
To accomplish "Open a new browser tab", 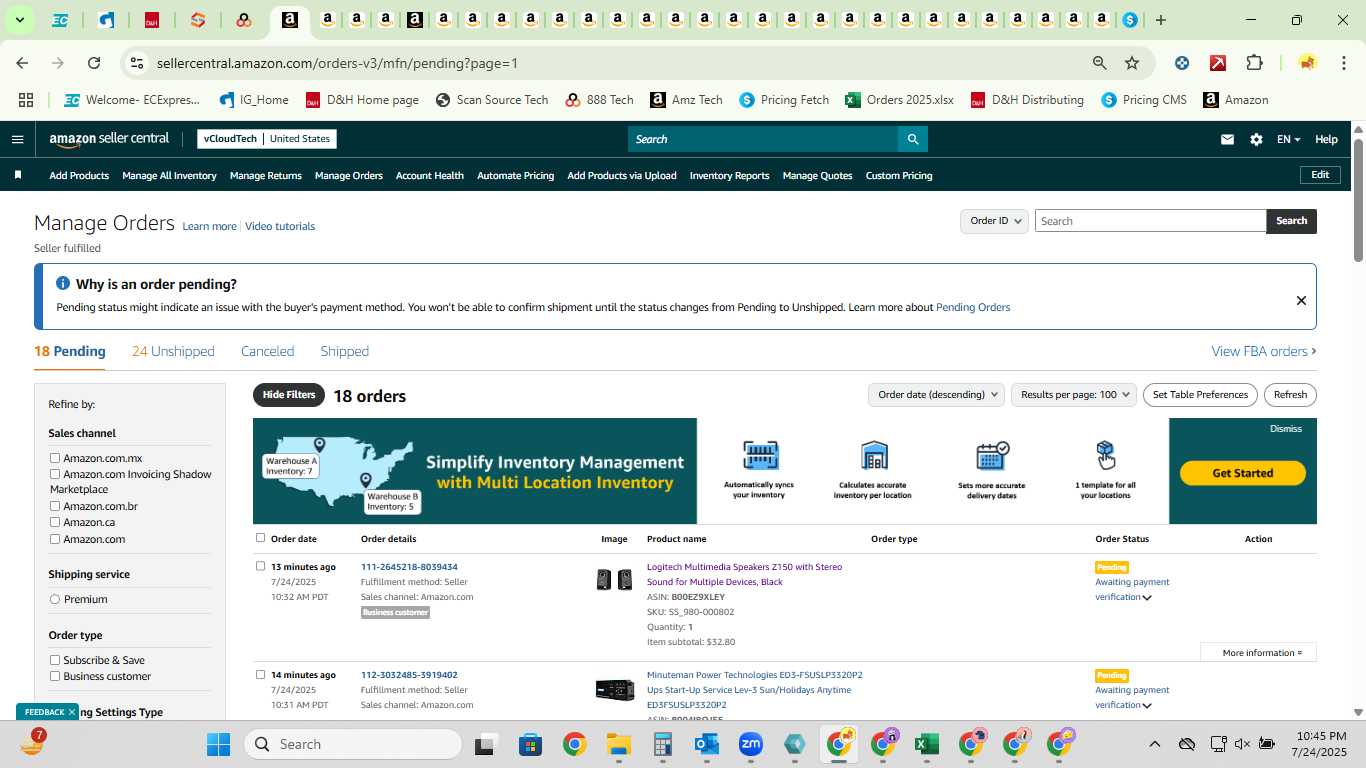I will [1160, 20].
